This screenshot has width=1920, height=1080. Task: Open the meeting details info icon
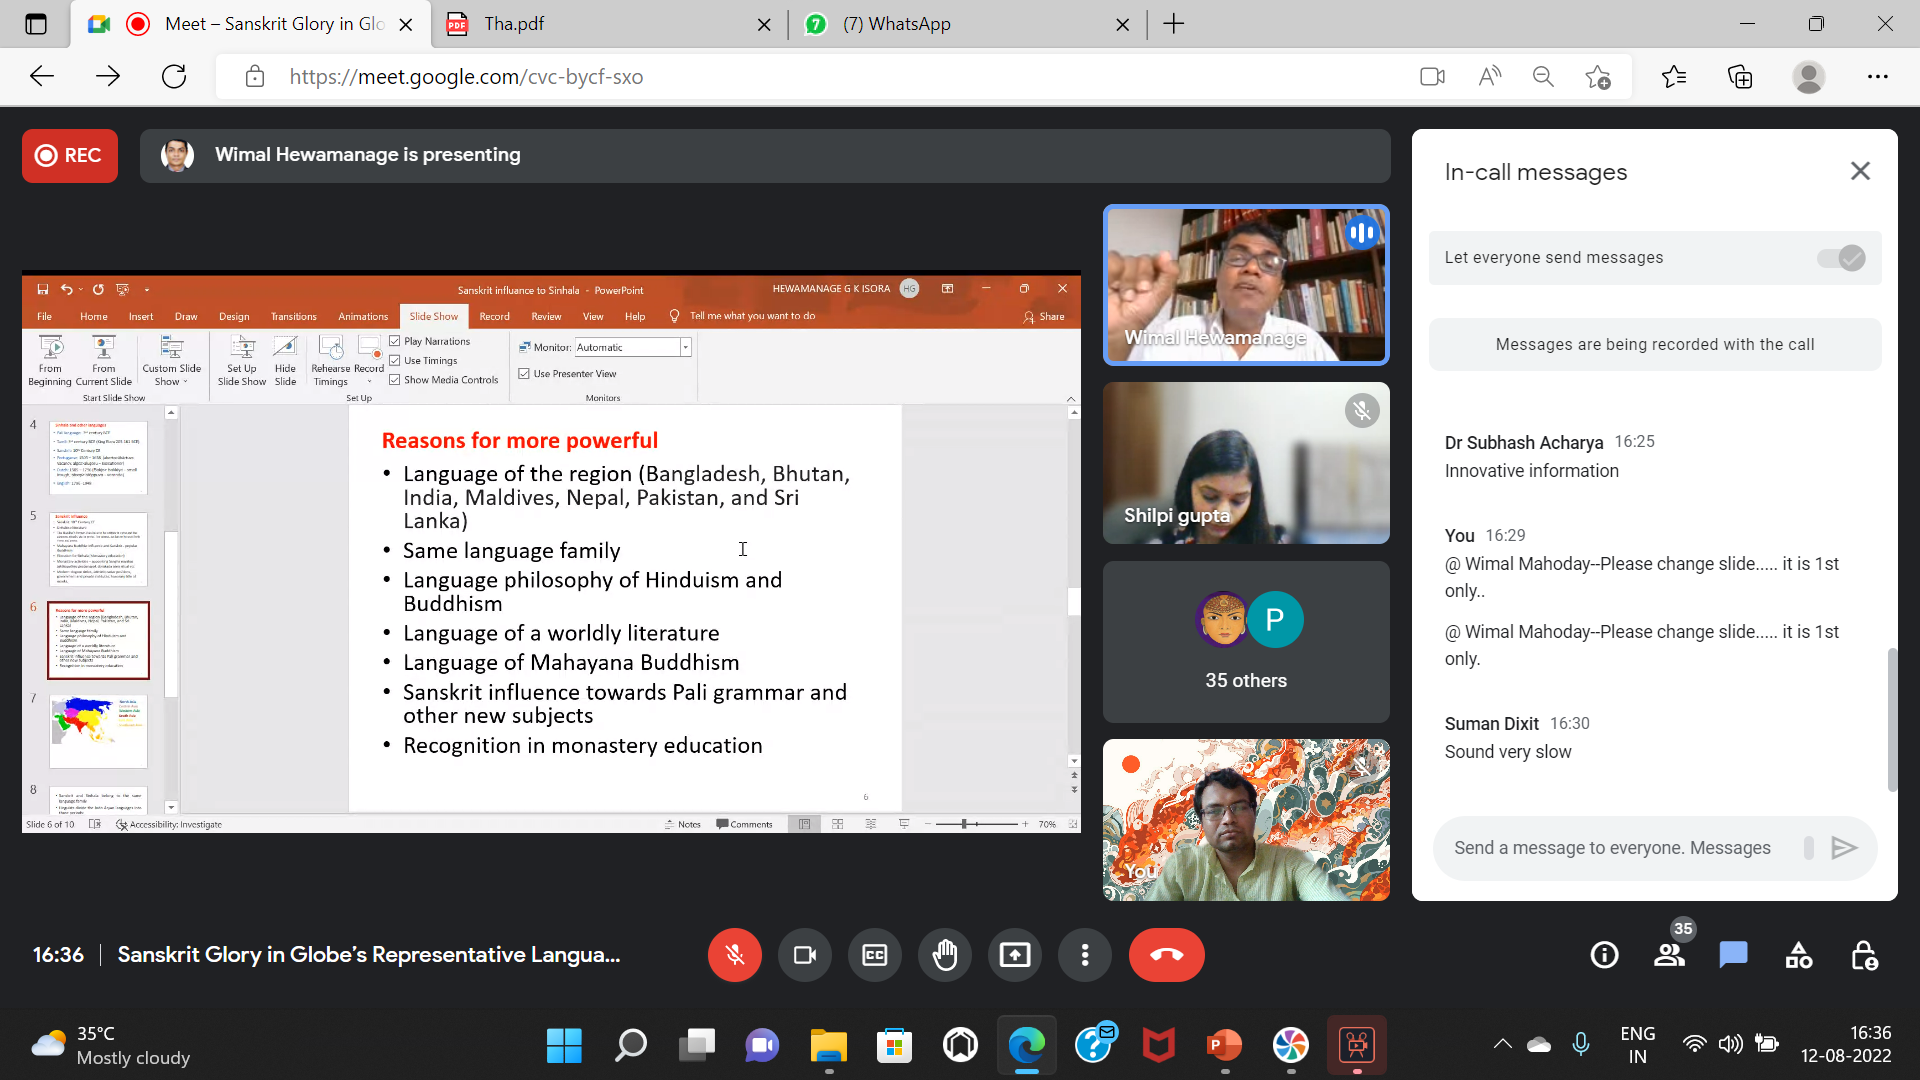click(1604, 955)
